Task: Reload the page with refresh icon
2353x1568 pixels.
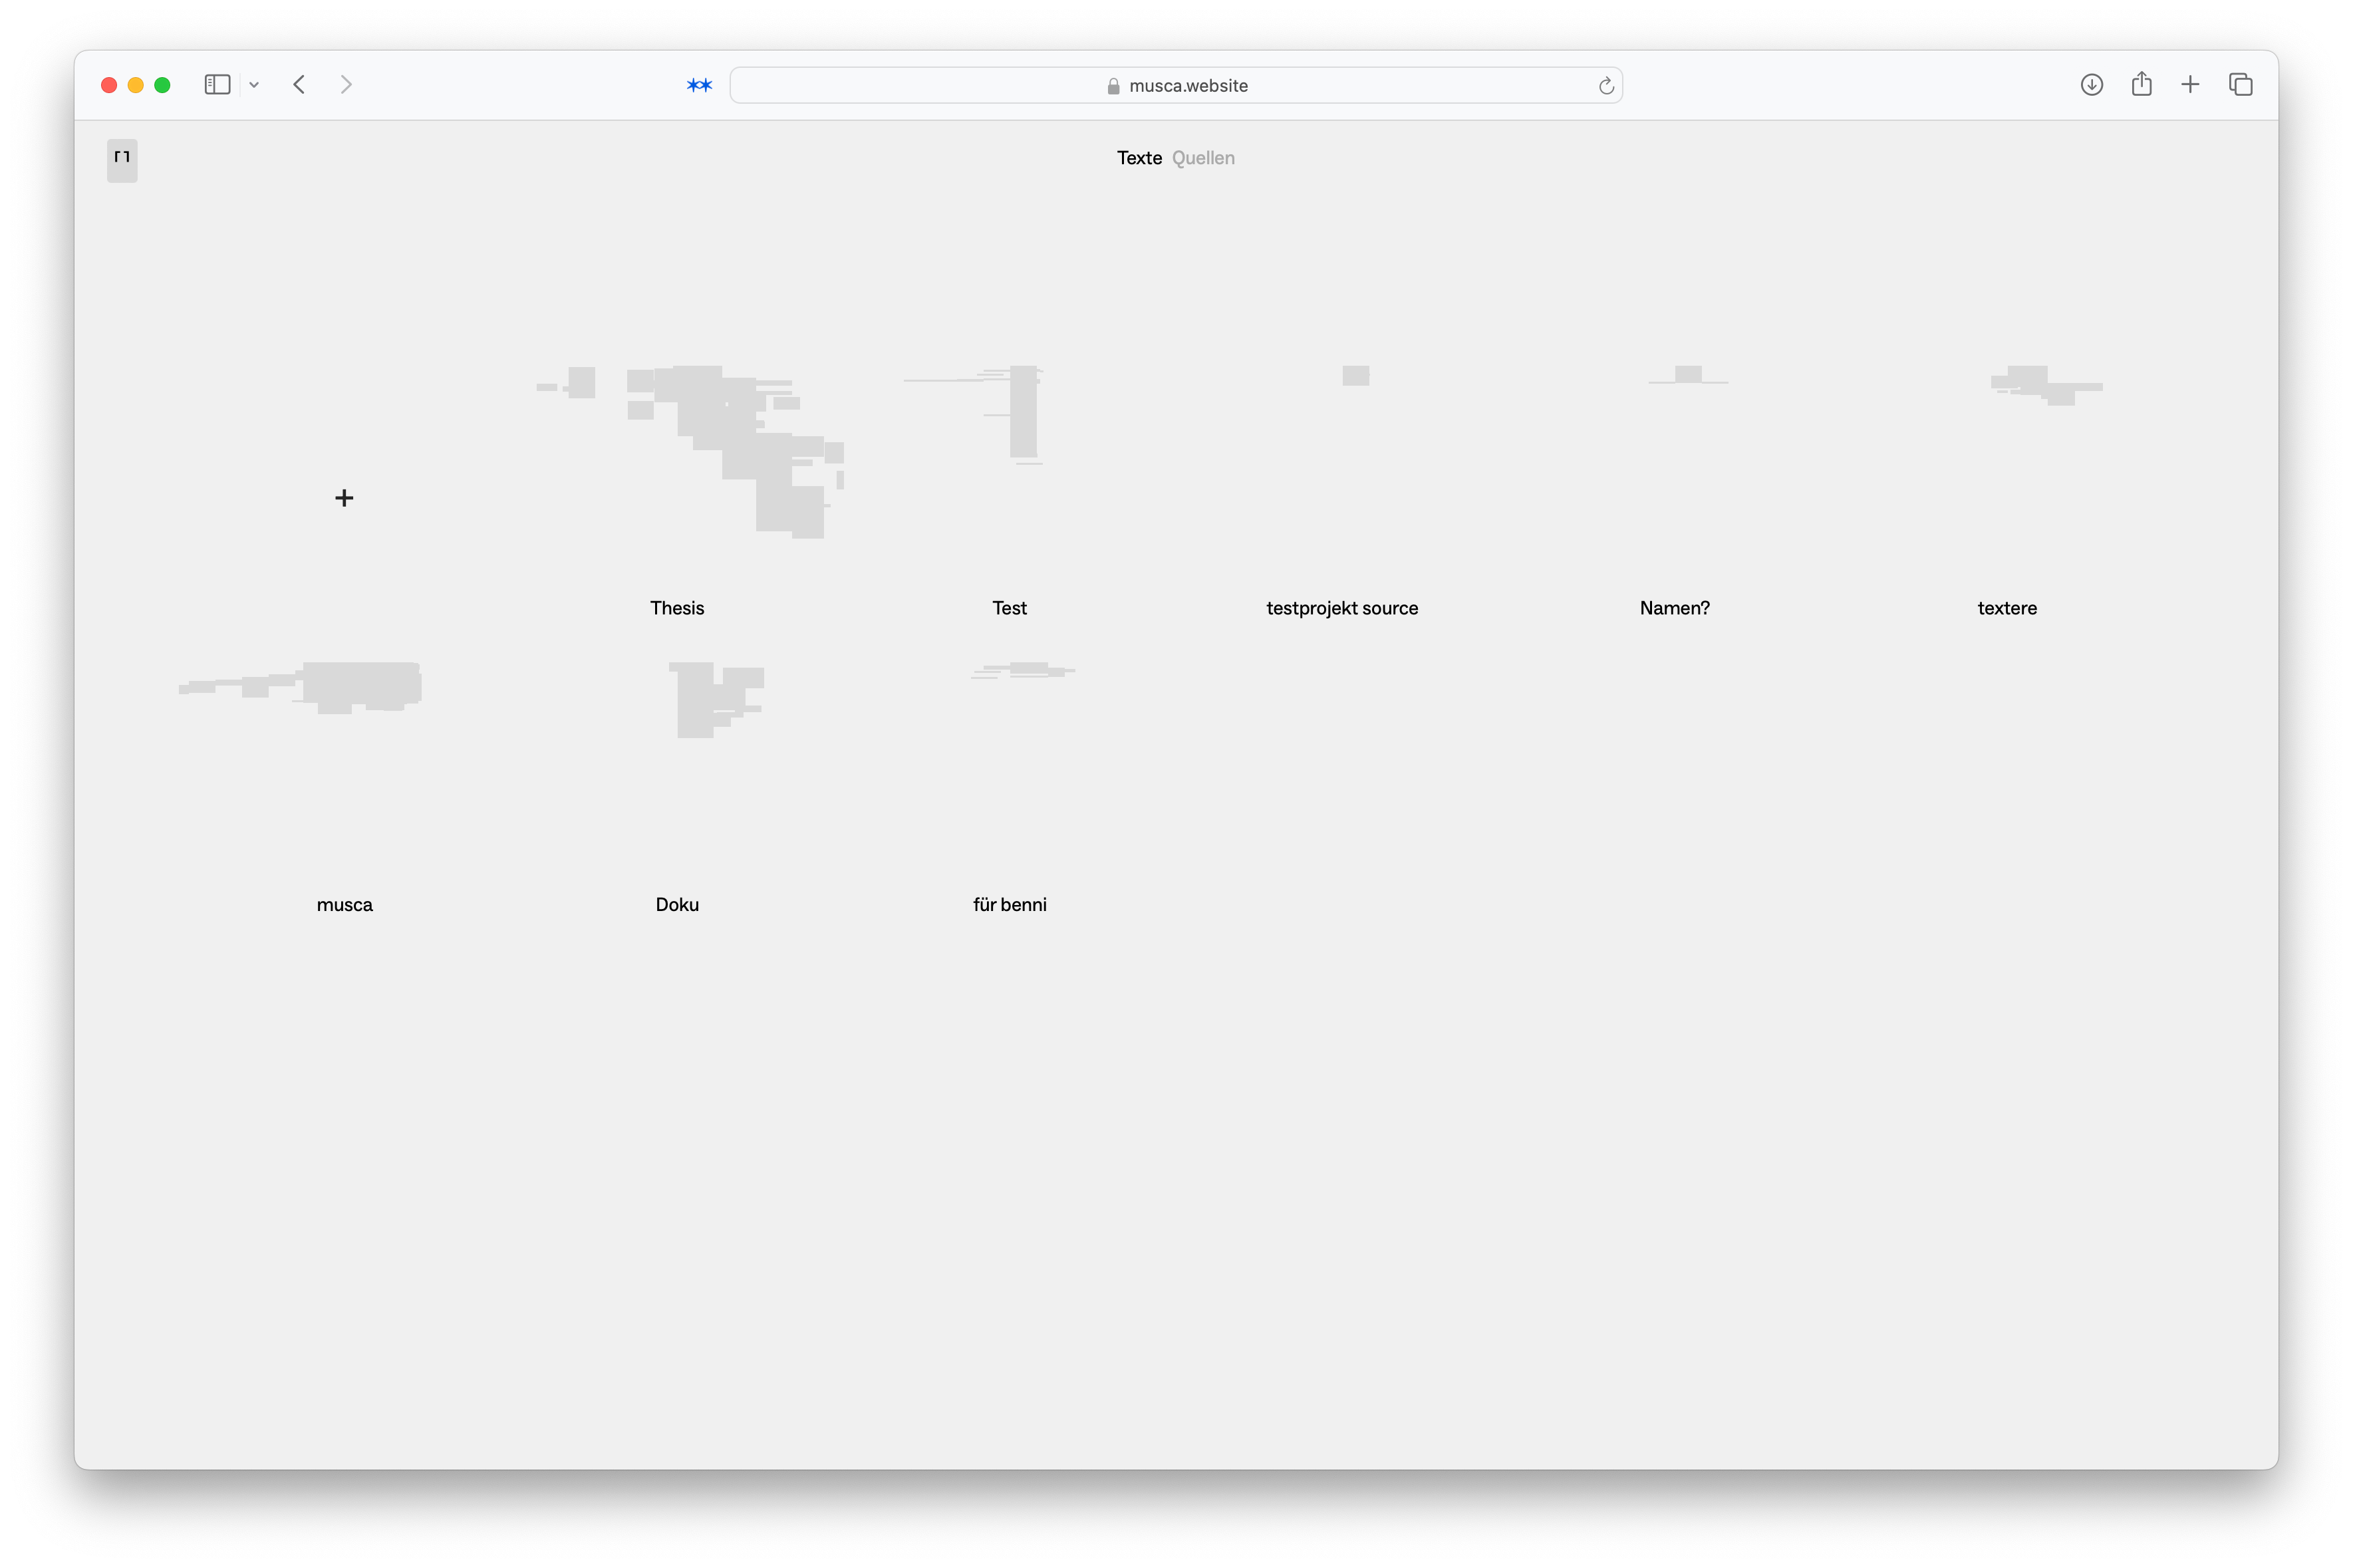Action: click(1606, 86)
